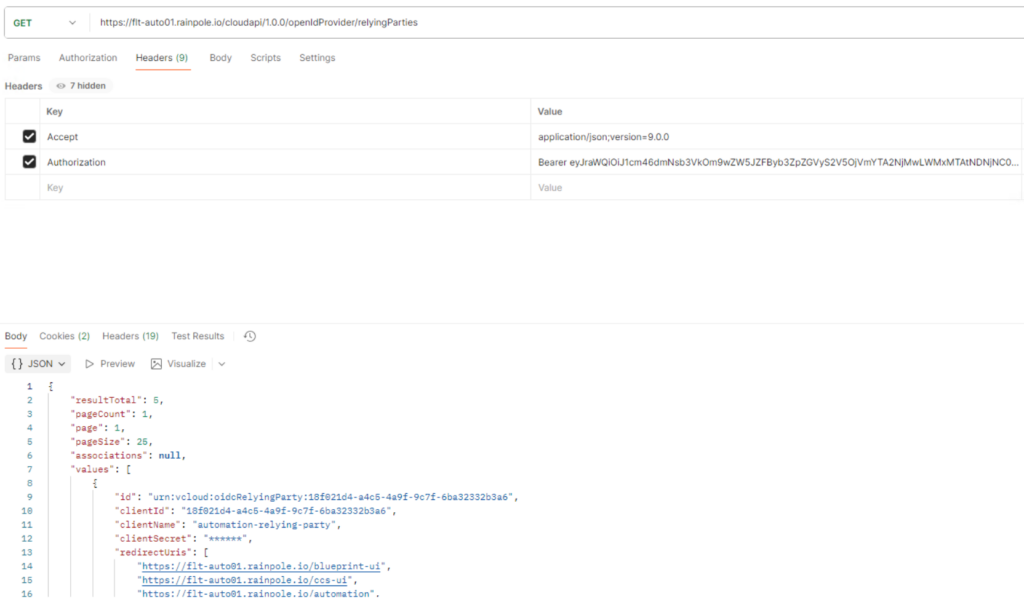Open the Visualize options chevron
1024x602 pixels.
coord(222,364)
